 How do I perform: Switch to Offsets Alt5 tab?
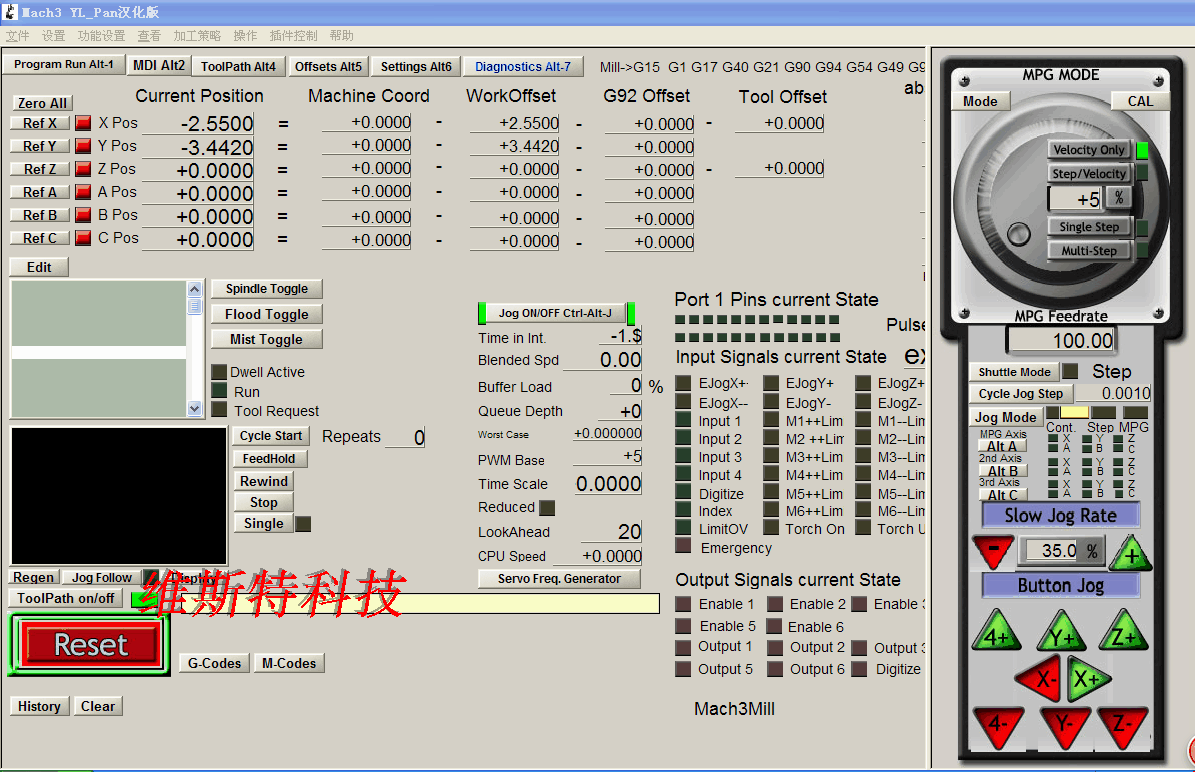pyautogui.click(x=328, y=66)
